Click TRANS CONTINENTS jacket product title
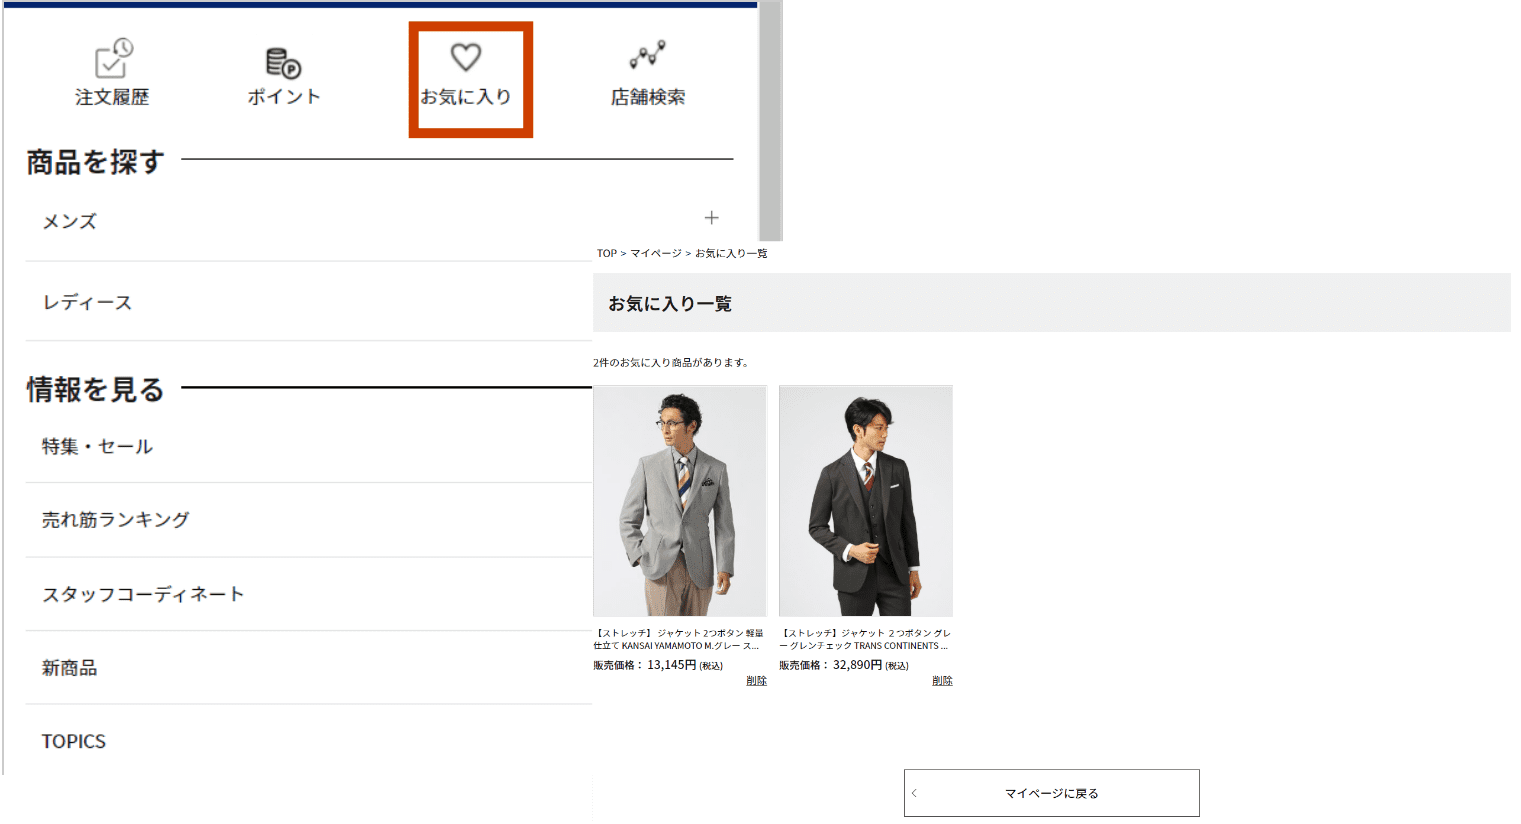Image resolution: width=1521 pixels, height=824 pixels. [864, 639]
